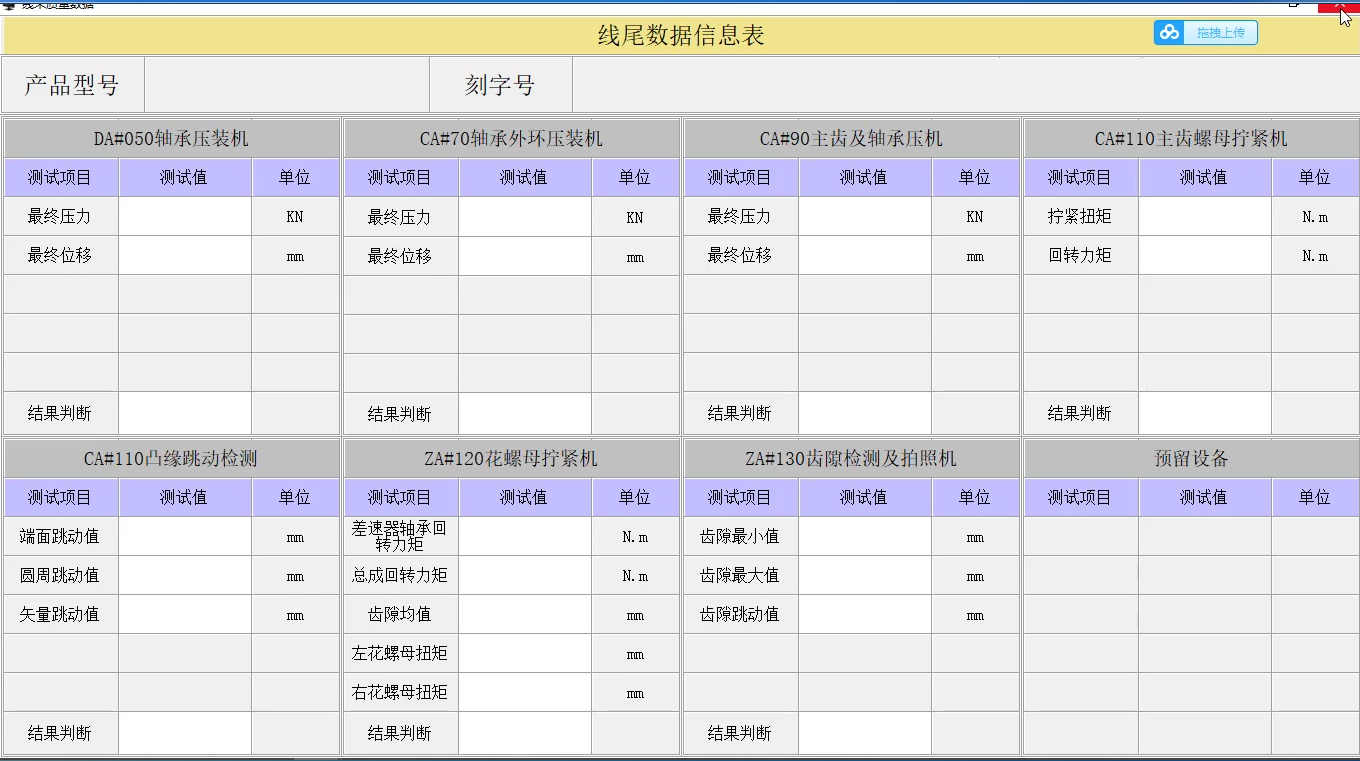
Task: Click the 齿隙最大值 row label
Action: tap(740, 575)
